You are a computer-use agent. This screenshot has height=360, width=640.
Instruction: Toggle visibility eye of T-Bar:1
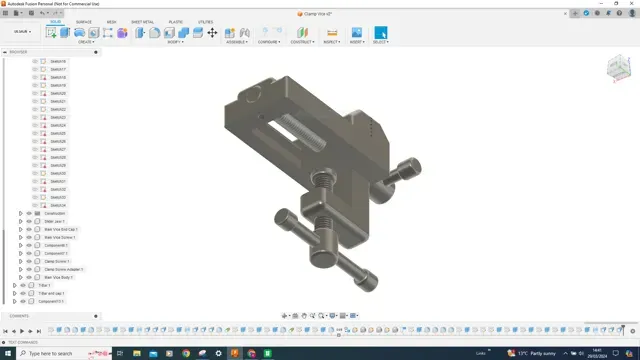tap(23, 285)
